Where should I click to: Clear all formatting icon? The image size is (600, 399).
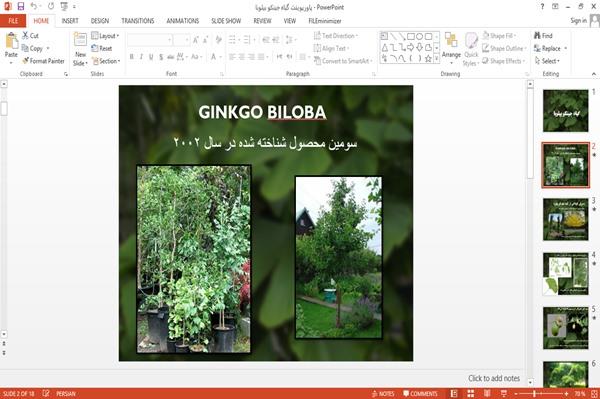coord(218,40)
